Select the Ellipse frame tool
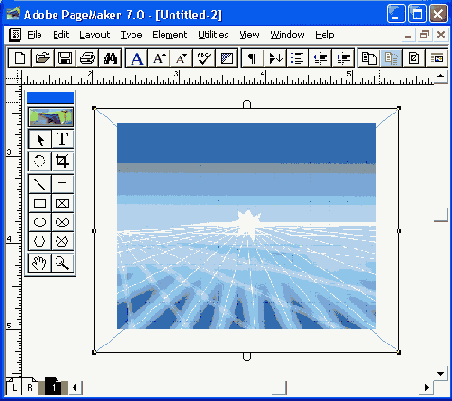 63,222
